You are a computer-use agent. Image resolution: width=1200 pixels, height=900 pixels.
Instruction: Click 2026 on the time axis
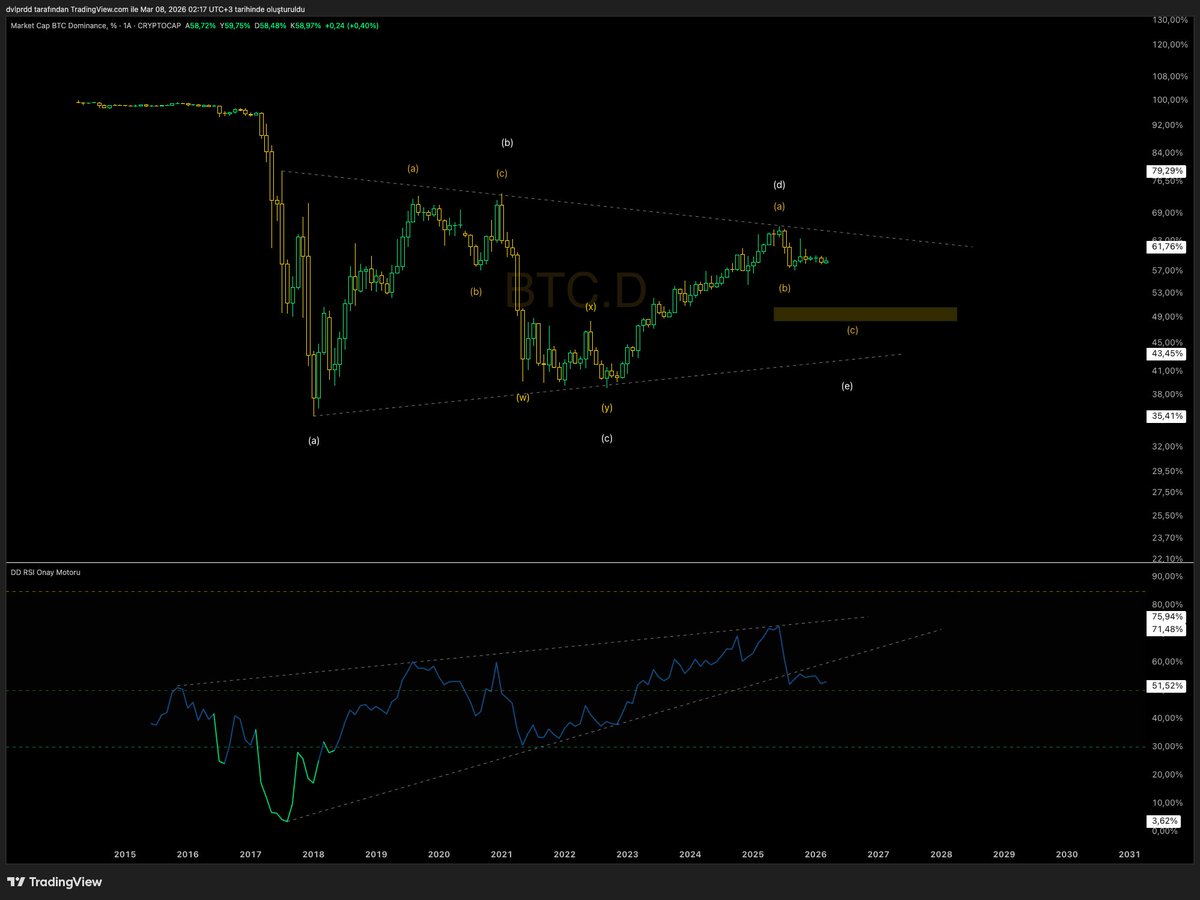click(815, 855)
